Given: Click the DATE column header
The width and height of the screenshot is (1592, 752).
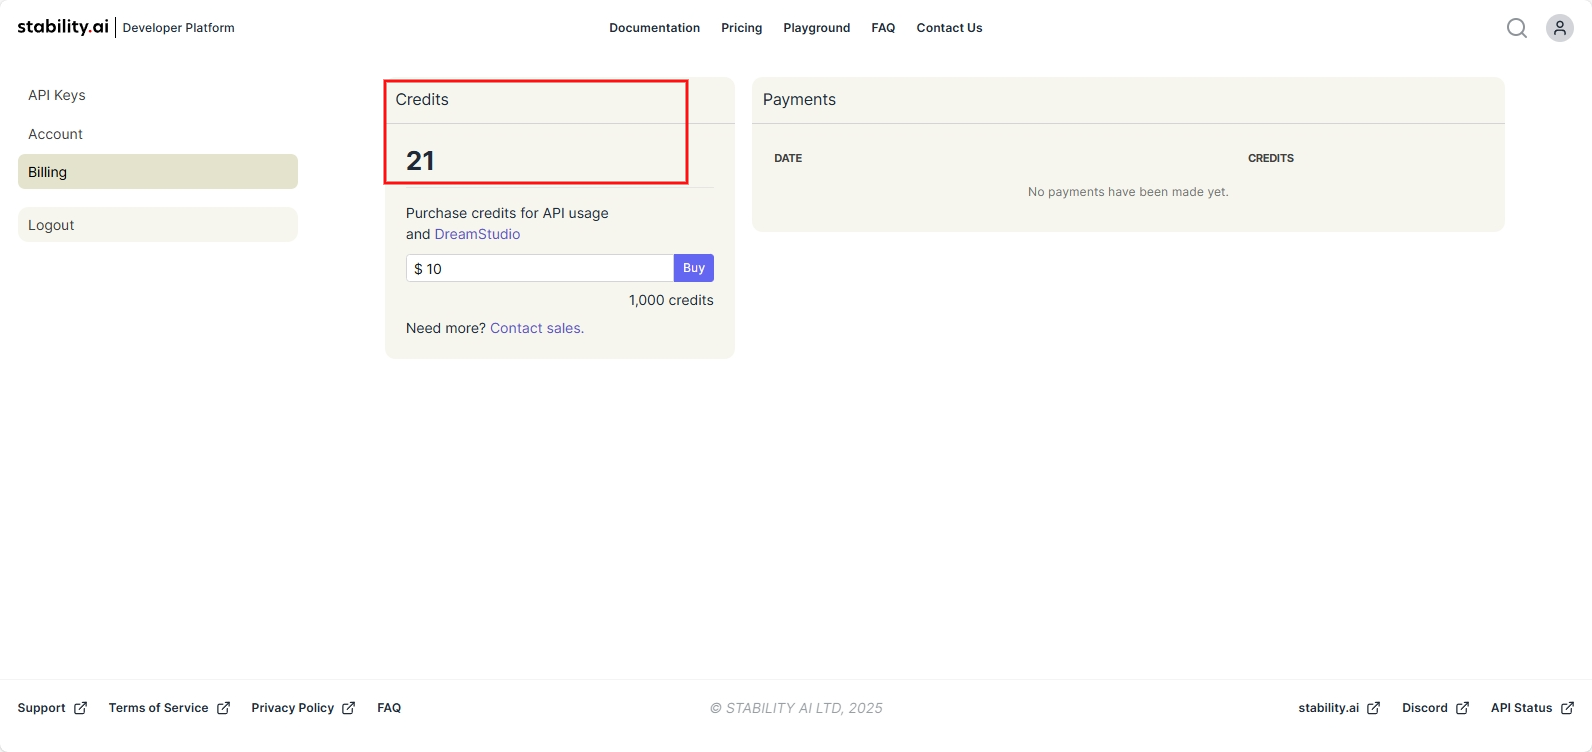Looking at the screenshot, I should pos(788,158).
